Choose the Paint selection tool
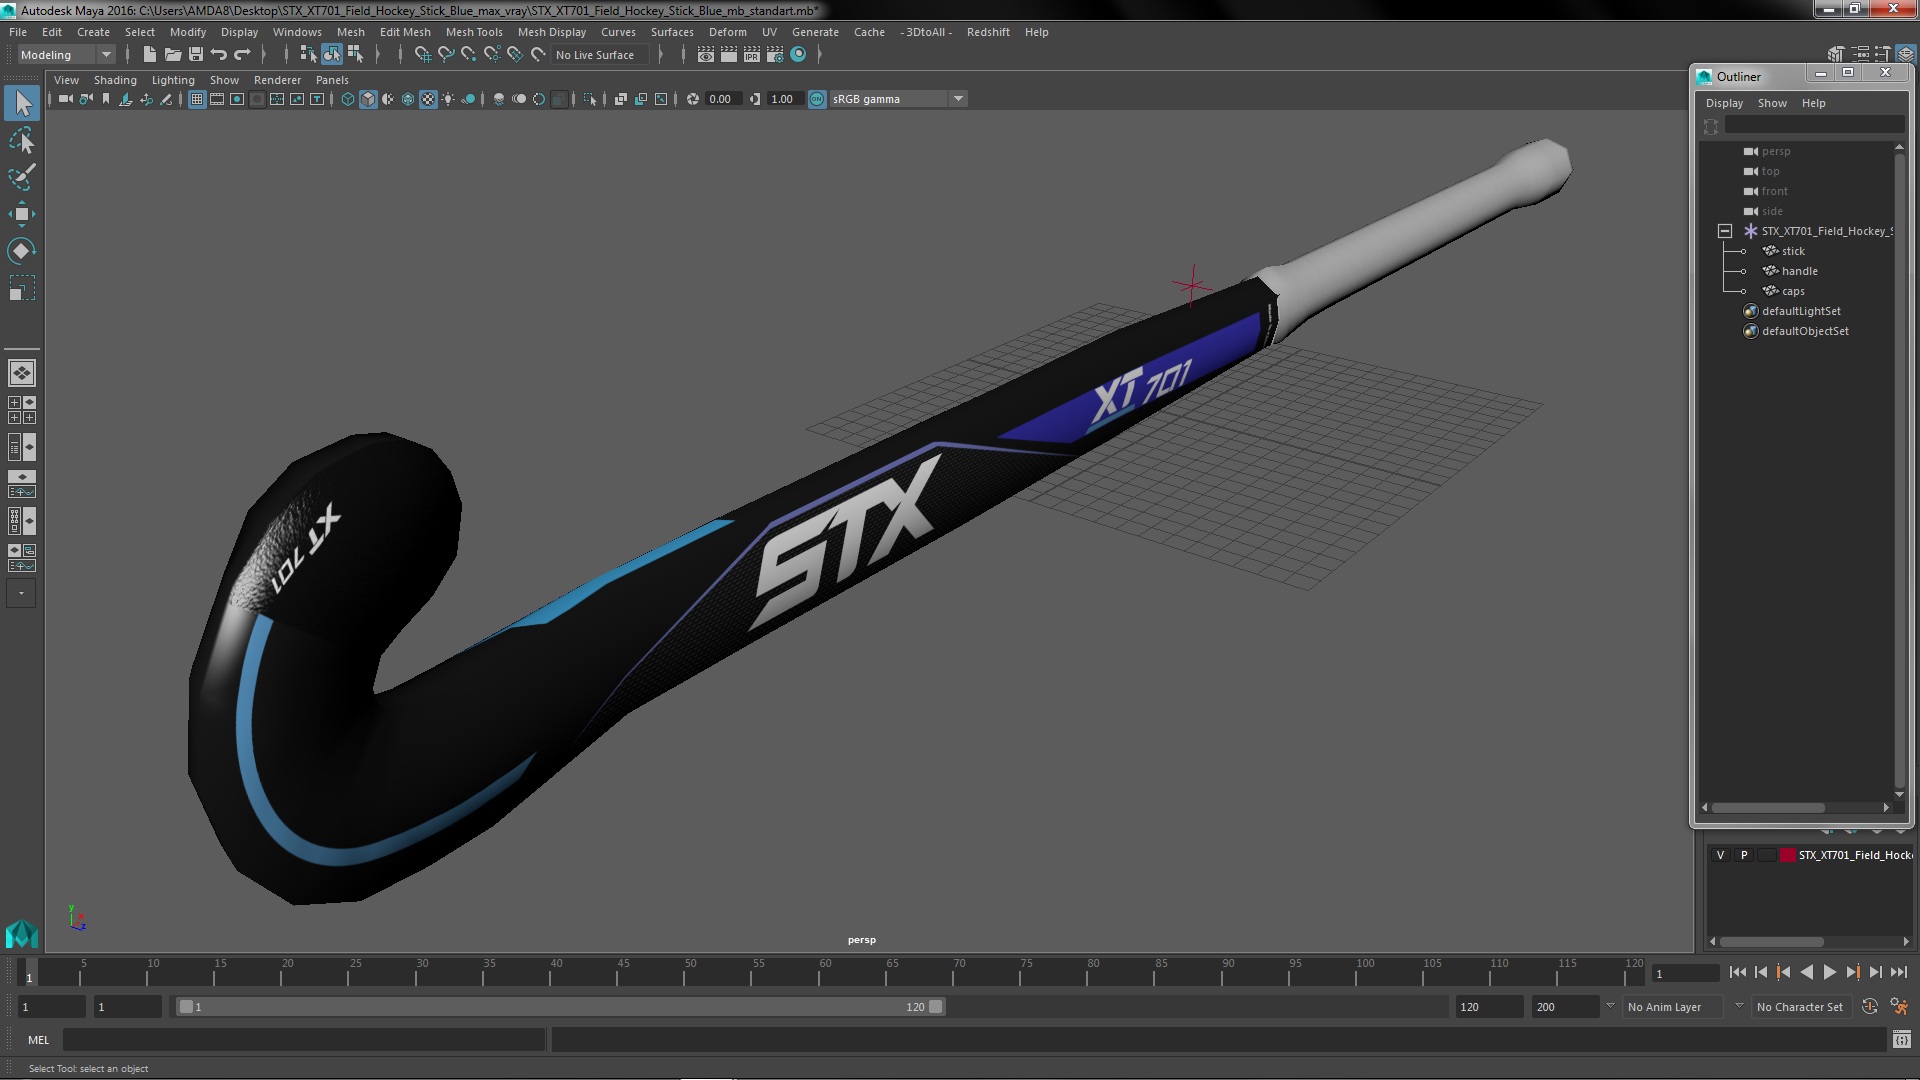1920x1080 pixels. pyautogui.click(x=22, y=177)
